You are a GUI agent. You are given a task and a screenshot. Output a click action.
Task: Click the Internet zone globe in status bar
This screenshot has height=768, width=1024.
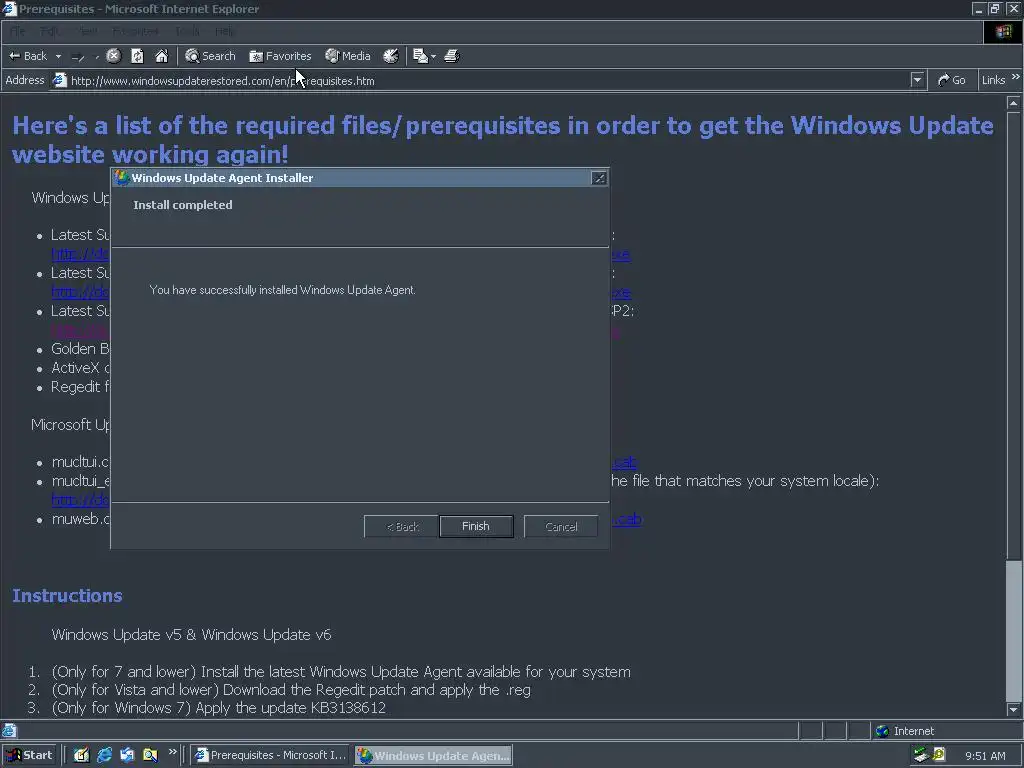[882, 731]
